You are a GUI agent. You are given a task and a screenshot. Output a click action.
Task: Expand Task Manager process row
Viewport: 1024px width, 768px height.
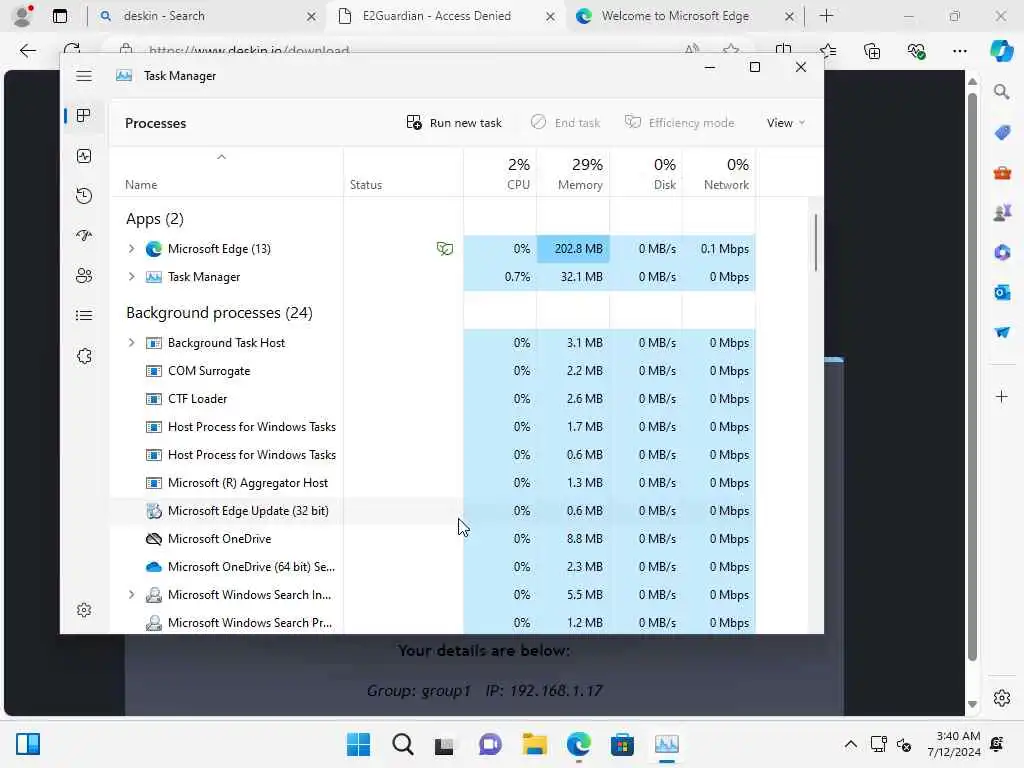[131, 277]
